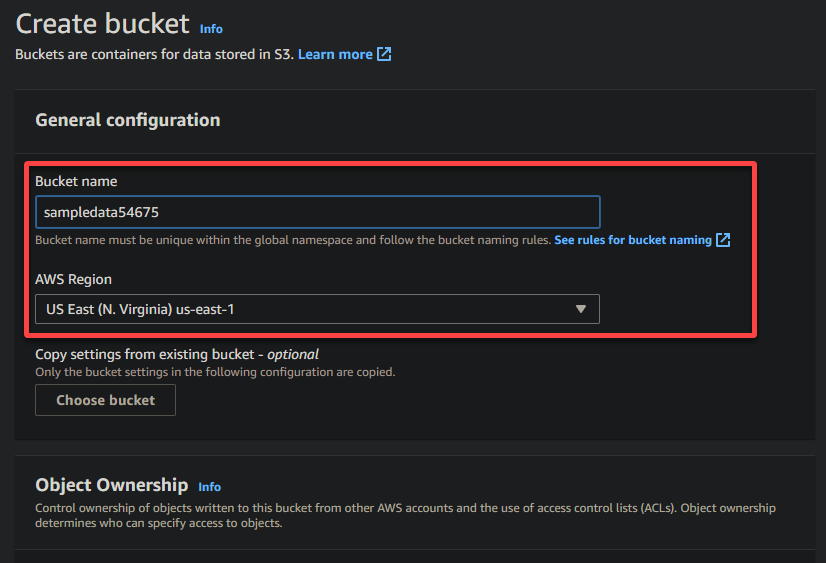Open the Info link beside Object Ownership
The image size is (826, 563).
tap(209, 487)
